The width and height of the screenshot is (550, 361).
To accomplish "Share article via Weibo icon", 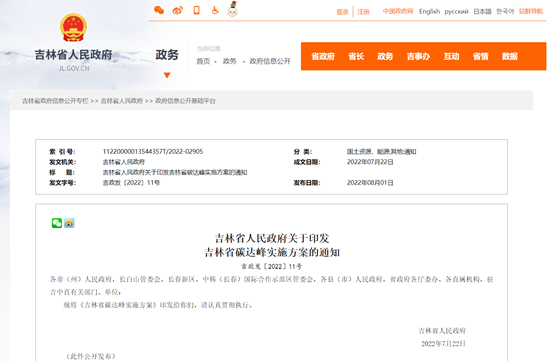I will point(69,223).
